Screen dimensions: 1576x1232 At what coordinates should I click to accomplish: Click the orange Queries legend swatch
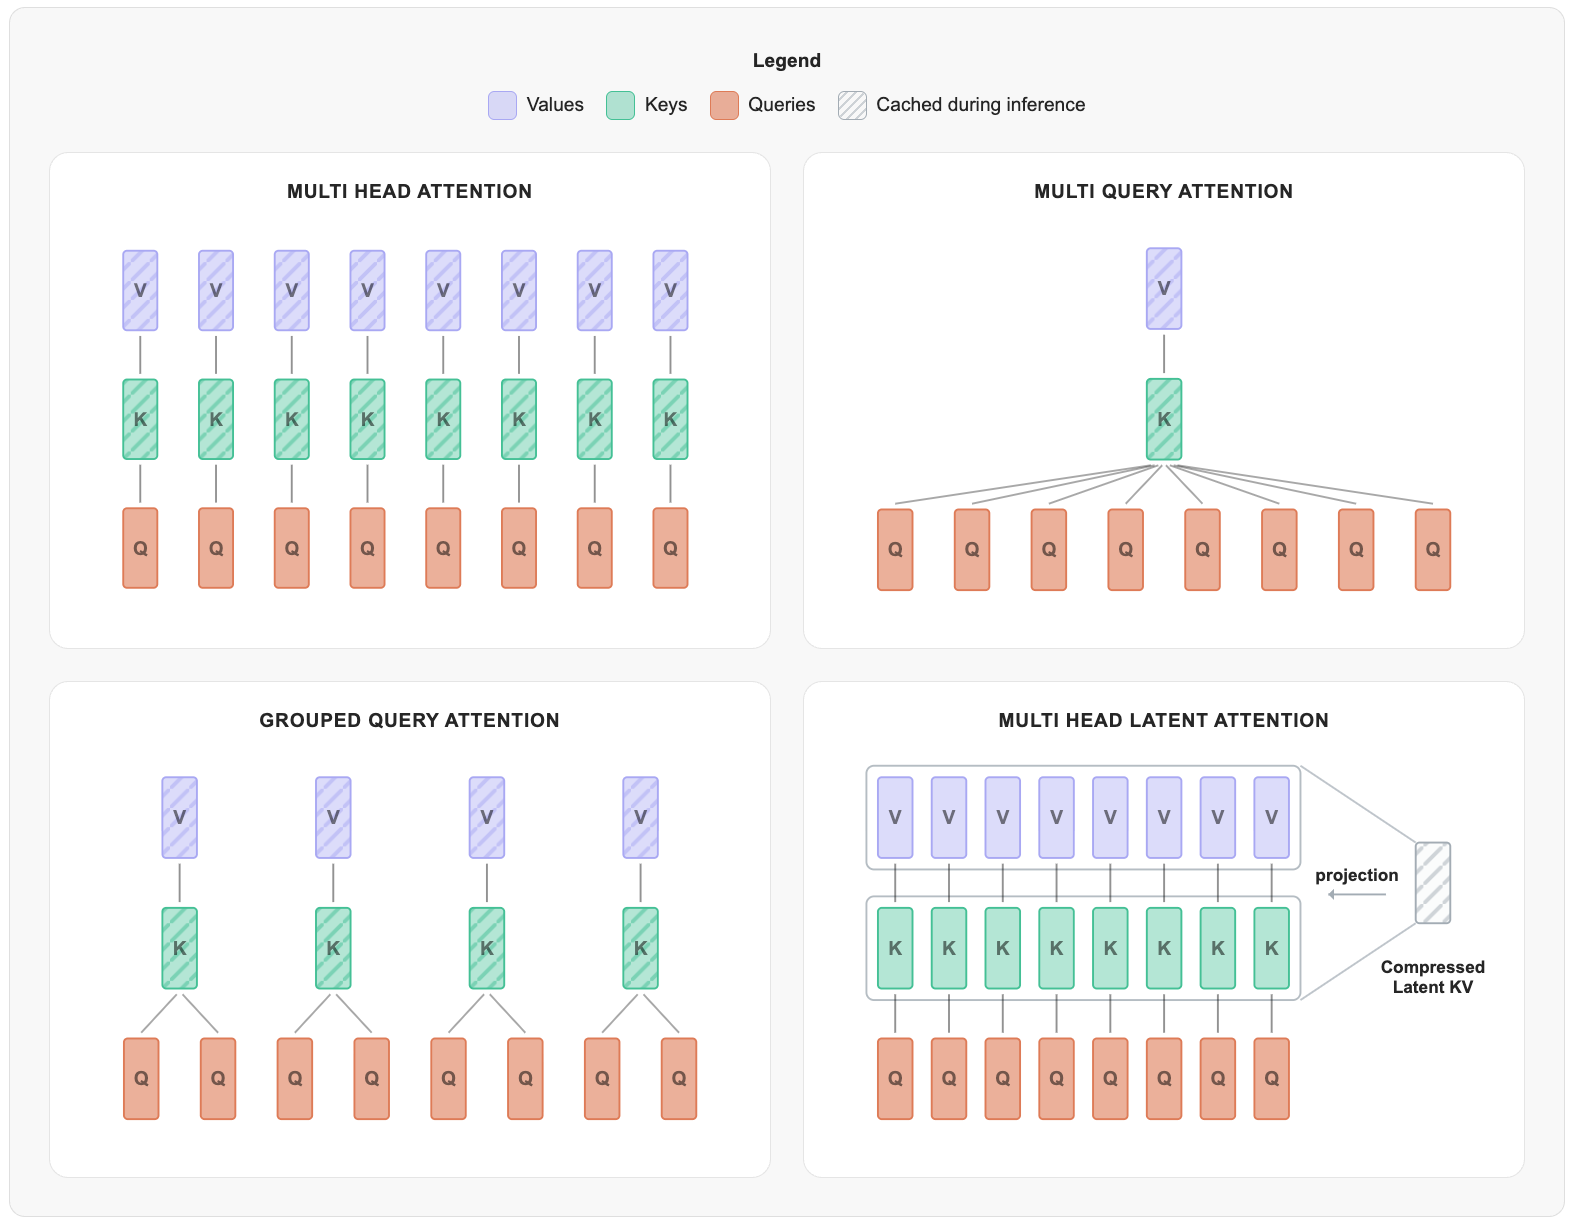coord(724,105)
